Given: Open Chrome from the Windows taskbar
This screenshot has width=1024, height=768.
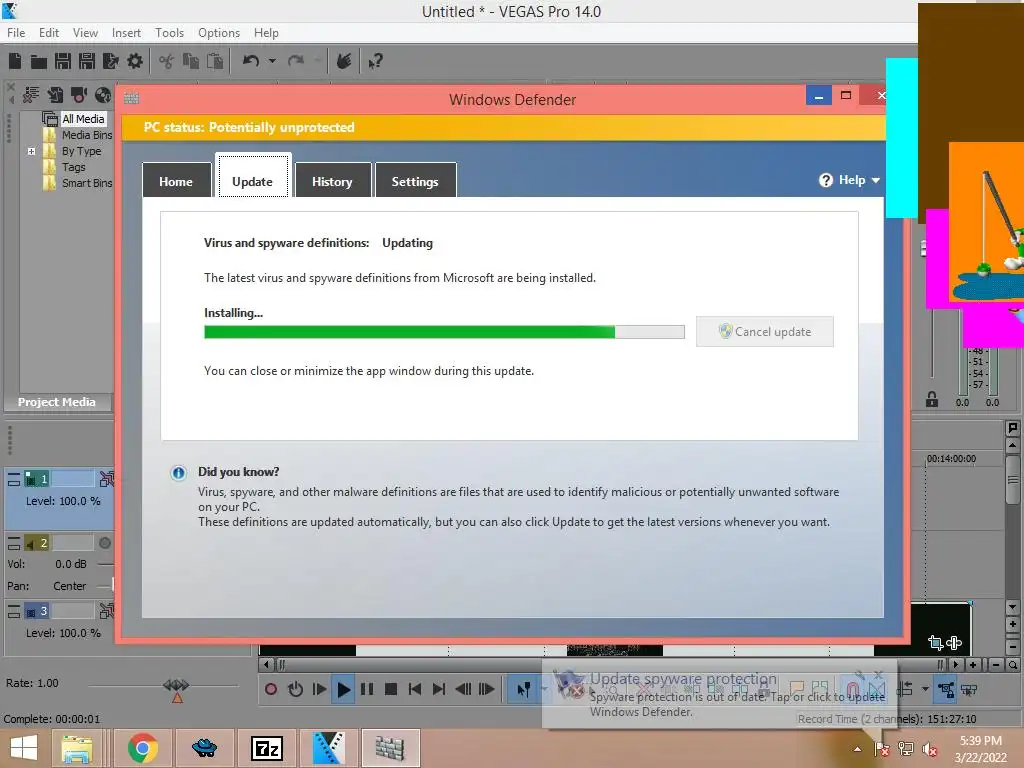Looking at the screenshot, I should tap(142, 748).
